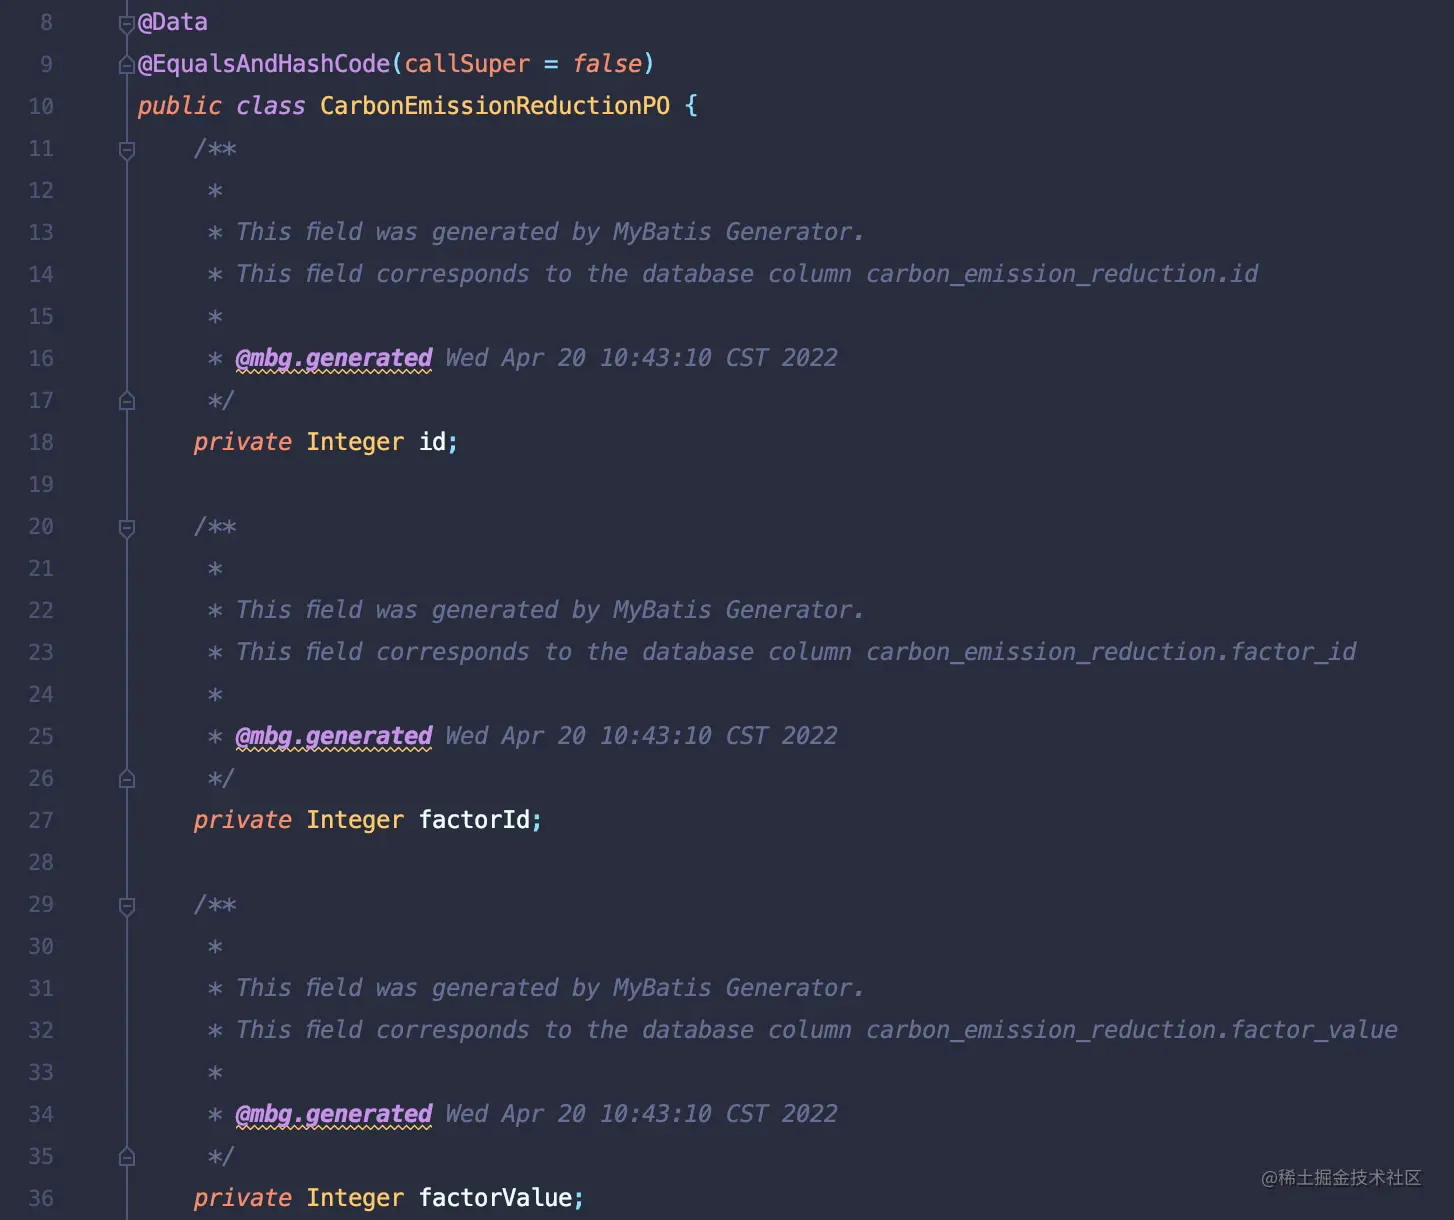Click the @mbg.generated tag on line 16
1454x1220 pixels.
pos(334,358)
